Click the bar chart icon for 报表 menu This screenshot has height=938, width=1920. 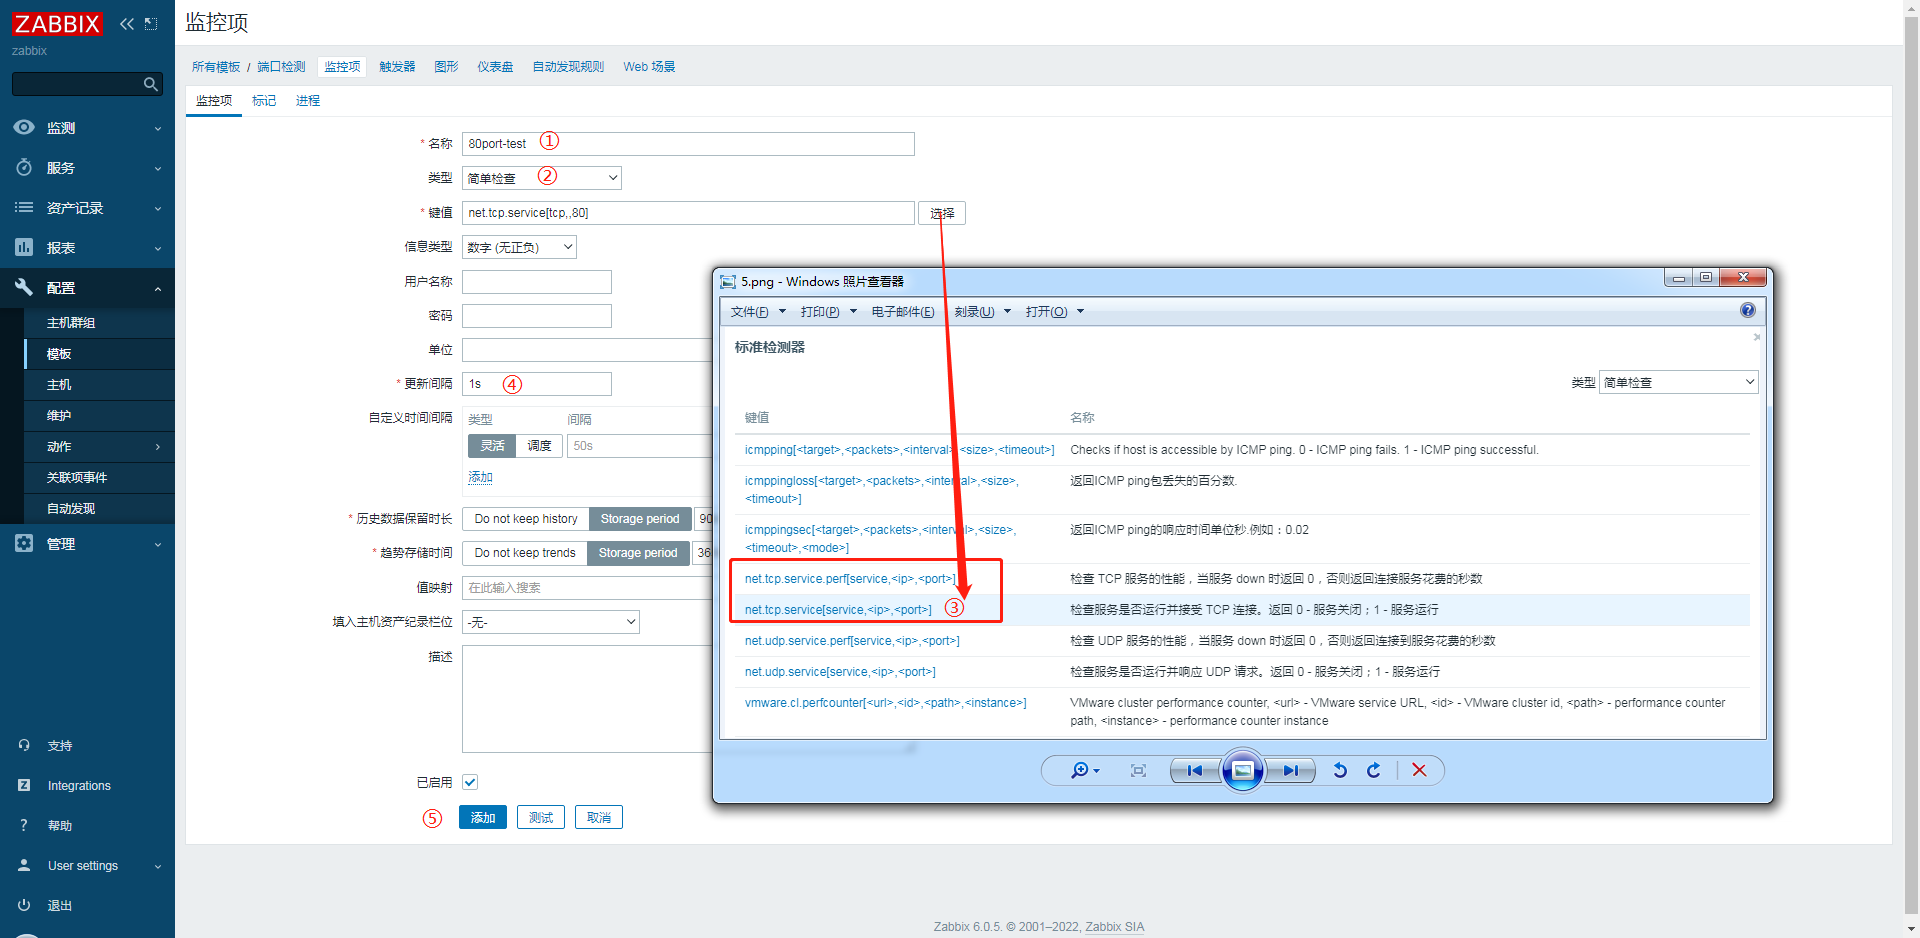(x=24, y=247)
